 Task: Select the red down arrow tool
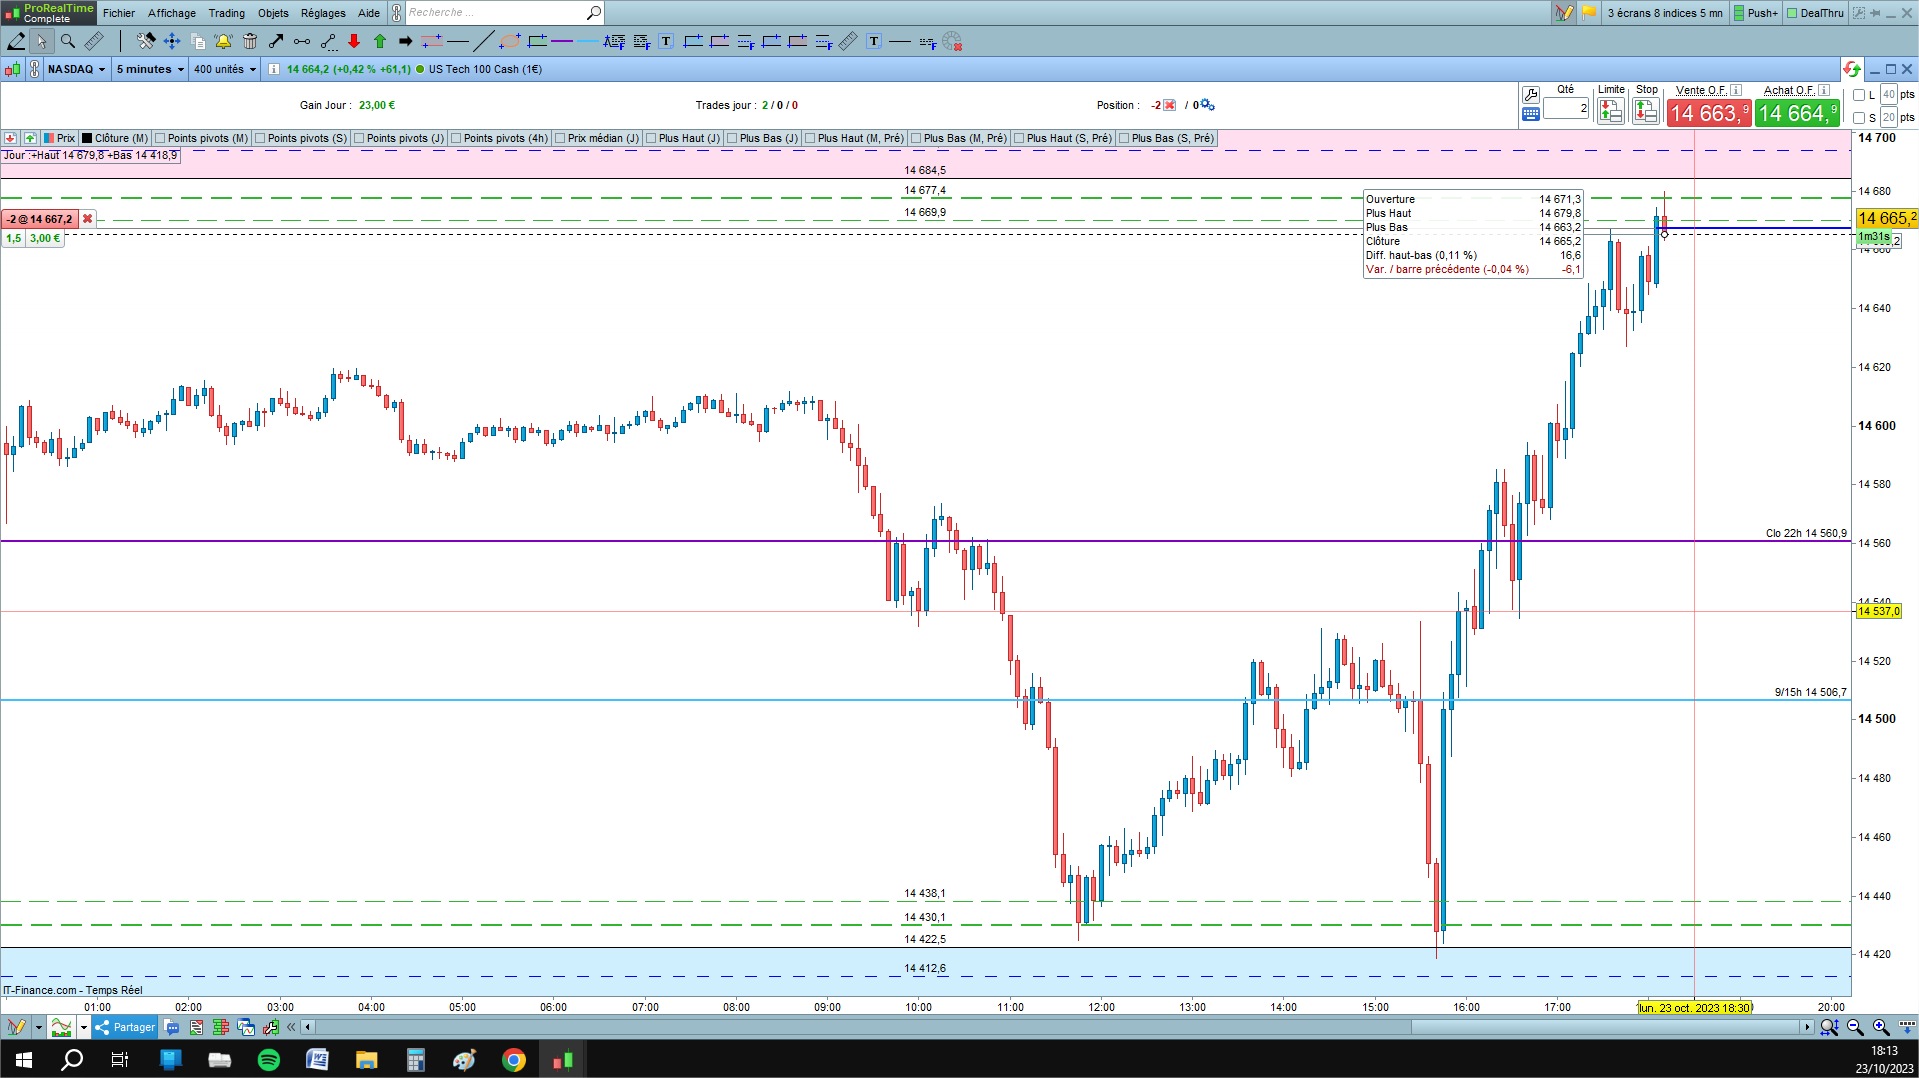(x=354, y=41)
